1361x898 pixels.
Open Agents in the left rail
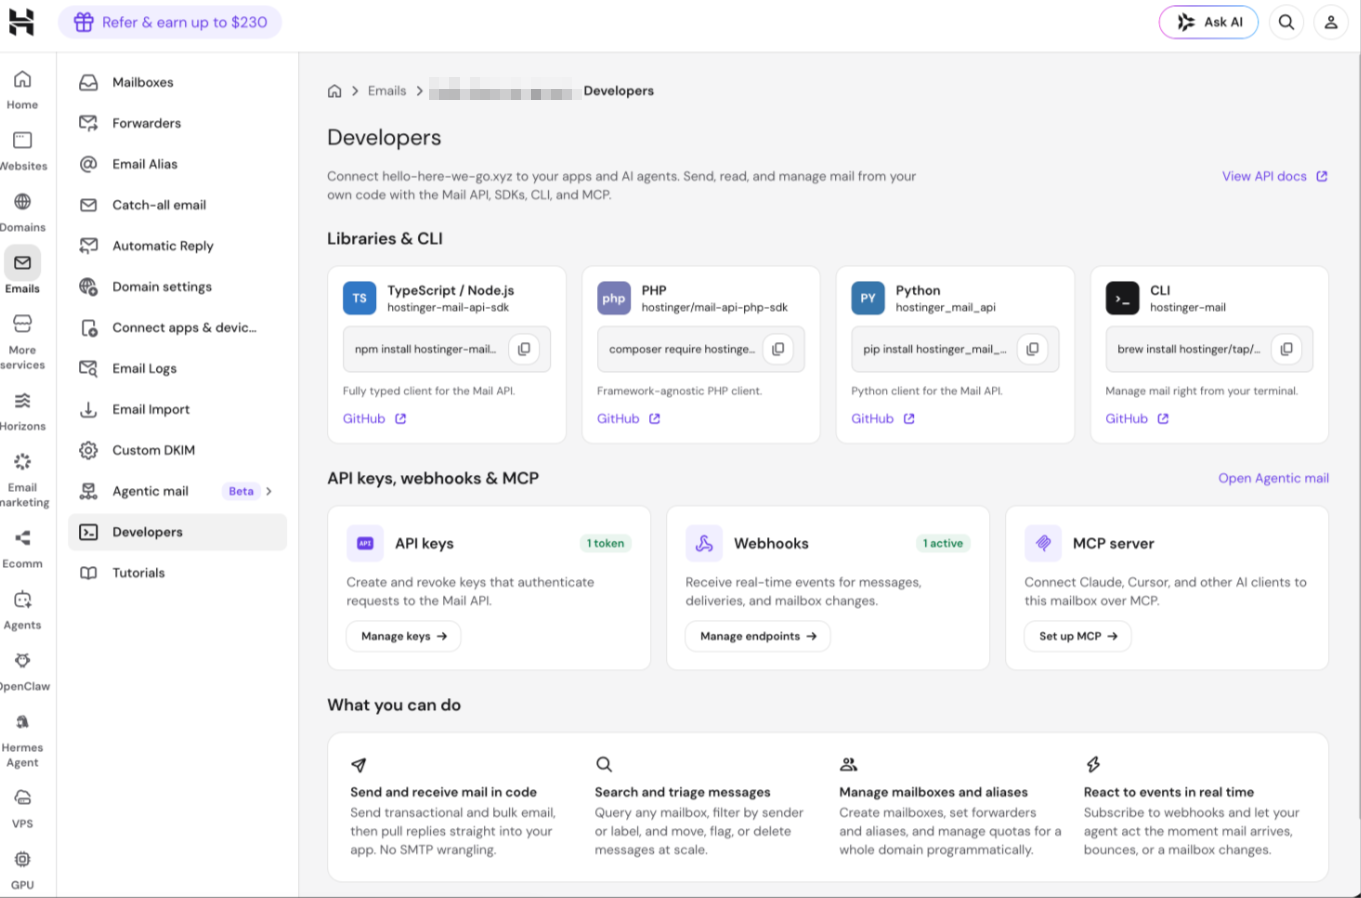[x=22, y=610]
